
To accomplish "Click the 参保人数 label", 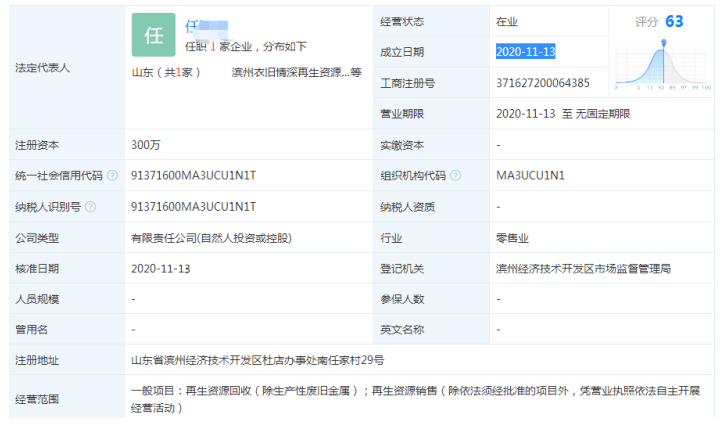I will point(402,299).
